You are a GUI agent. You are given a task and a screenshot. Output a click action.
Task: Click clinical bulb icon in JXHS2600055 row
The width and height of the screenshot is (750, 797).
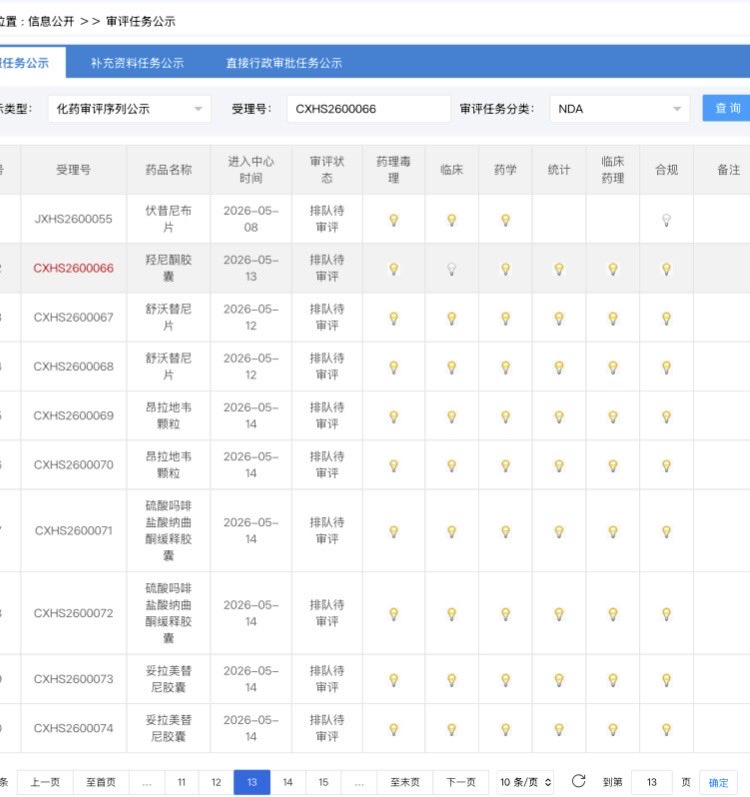point(451,220)
